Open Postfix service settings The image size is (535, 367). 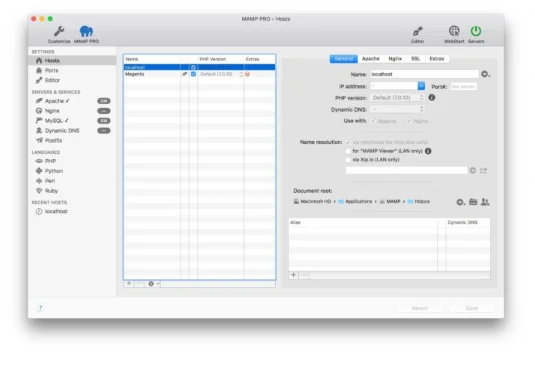(x=53, y=141)
